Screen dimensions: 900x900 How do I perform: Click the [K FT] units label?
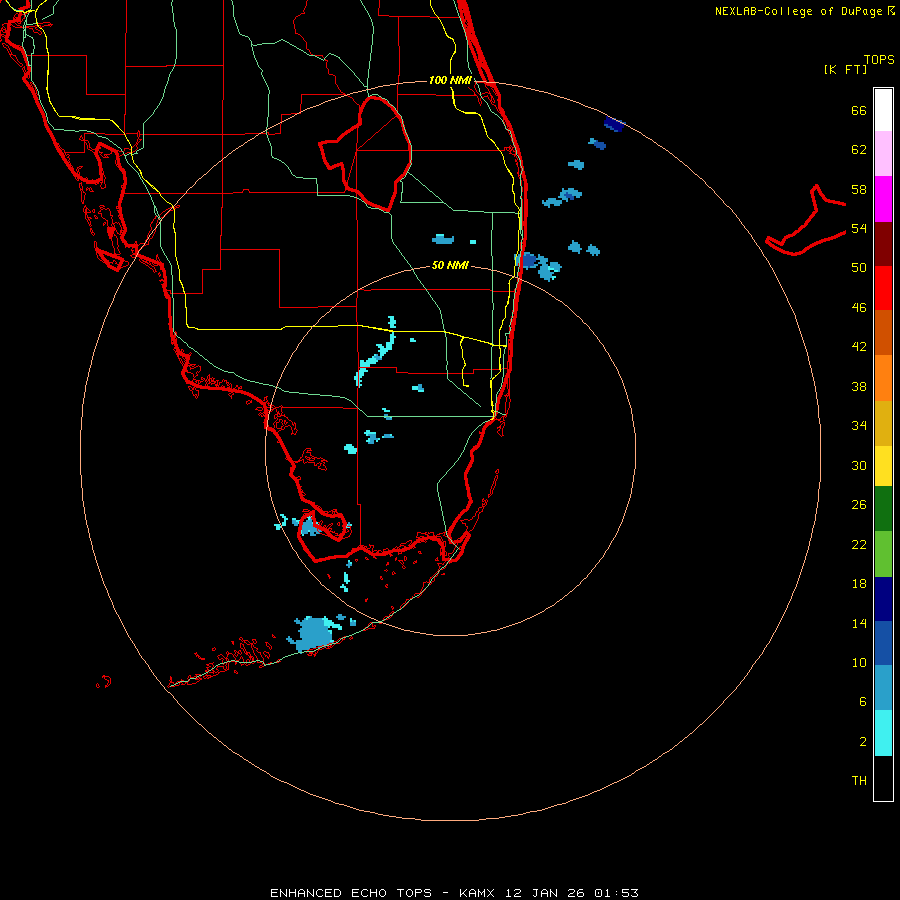pos(845,69)
